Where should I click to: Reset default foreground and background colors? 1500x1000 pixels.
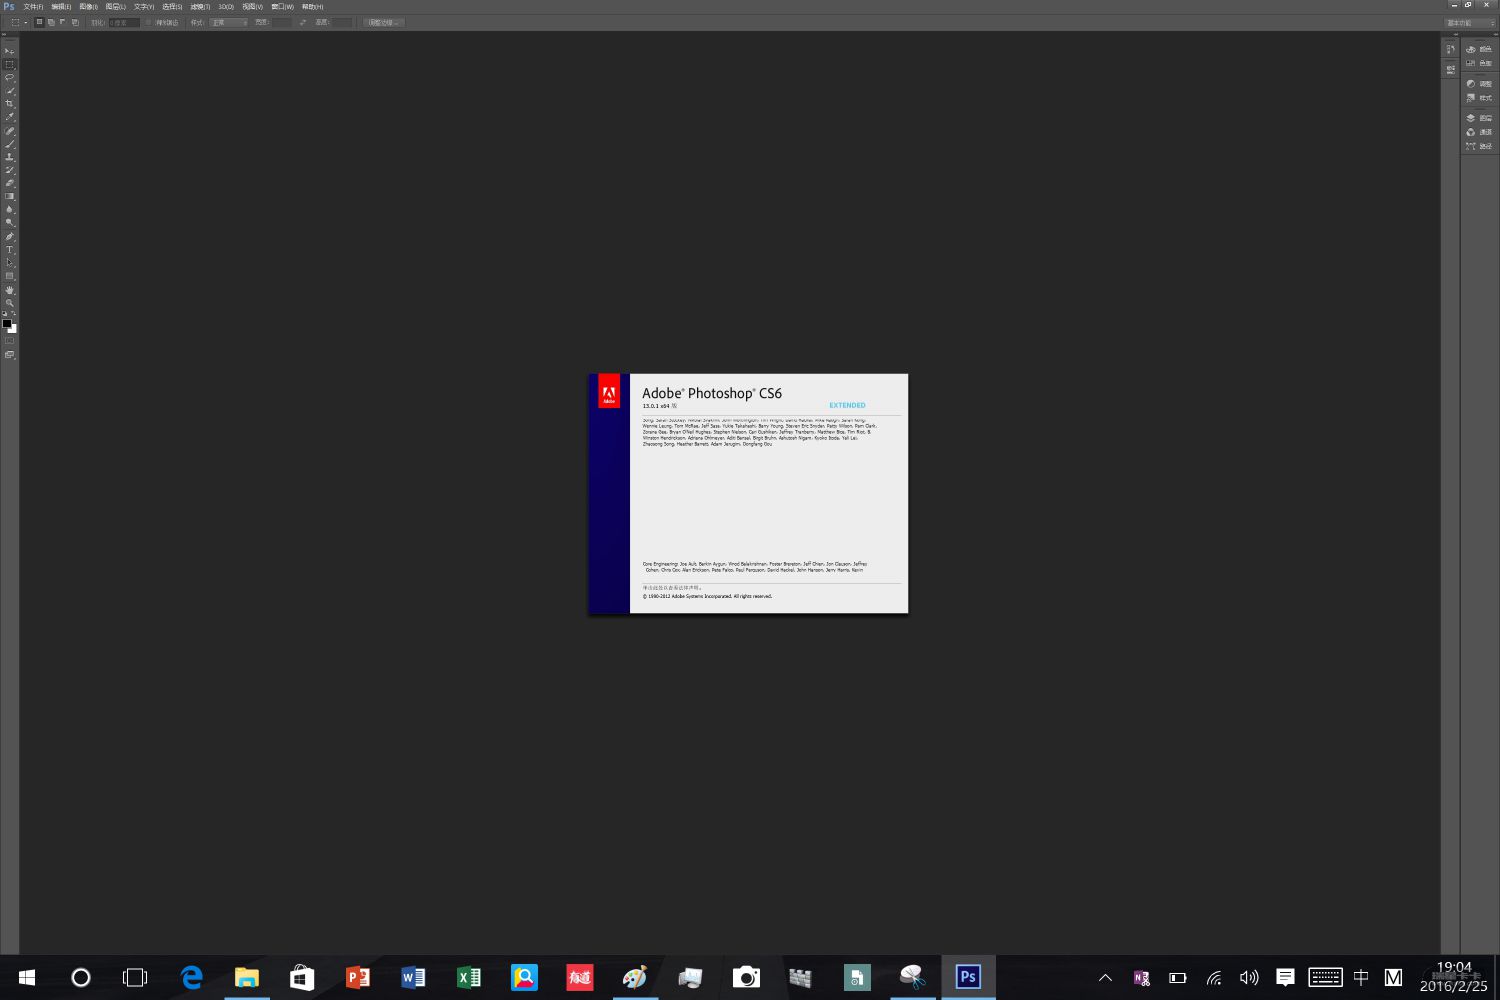[5, 313]
